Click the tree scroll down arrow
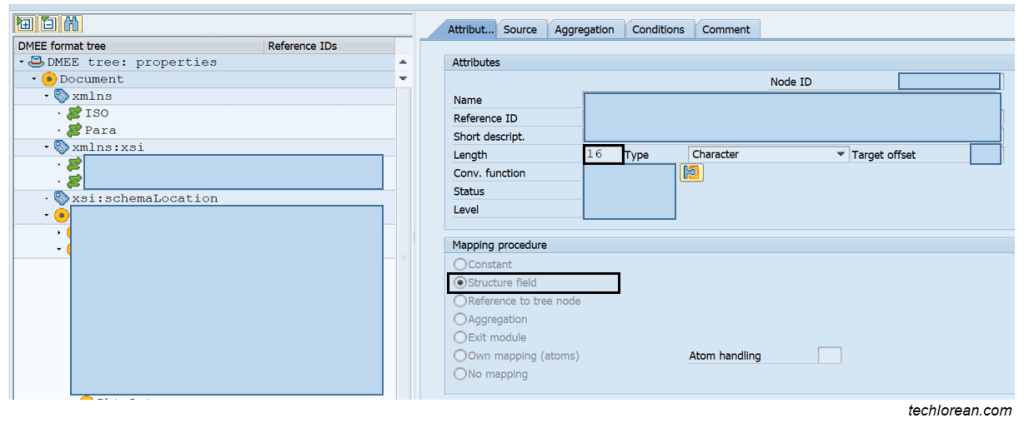The height and width of the screenshot is (423, 1024). tap(403, 78)
